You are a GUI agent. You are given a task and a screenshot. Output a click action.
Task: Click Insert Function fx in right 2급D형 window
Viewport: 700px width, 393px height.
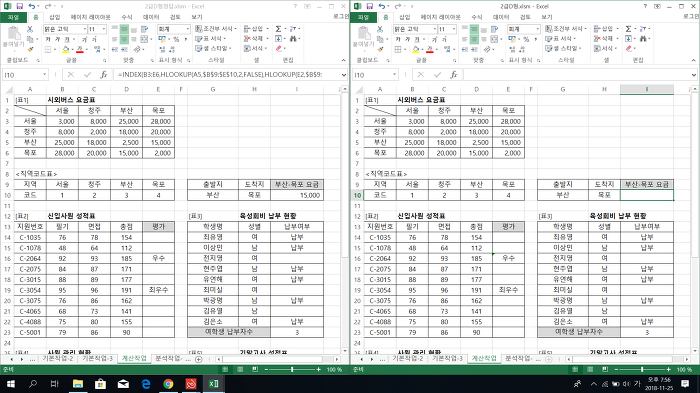(454, 75)
